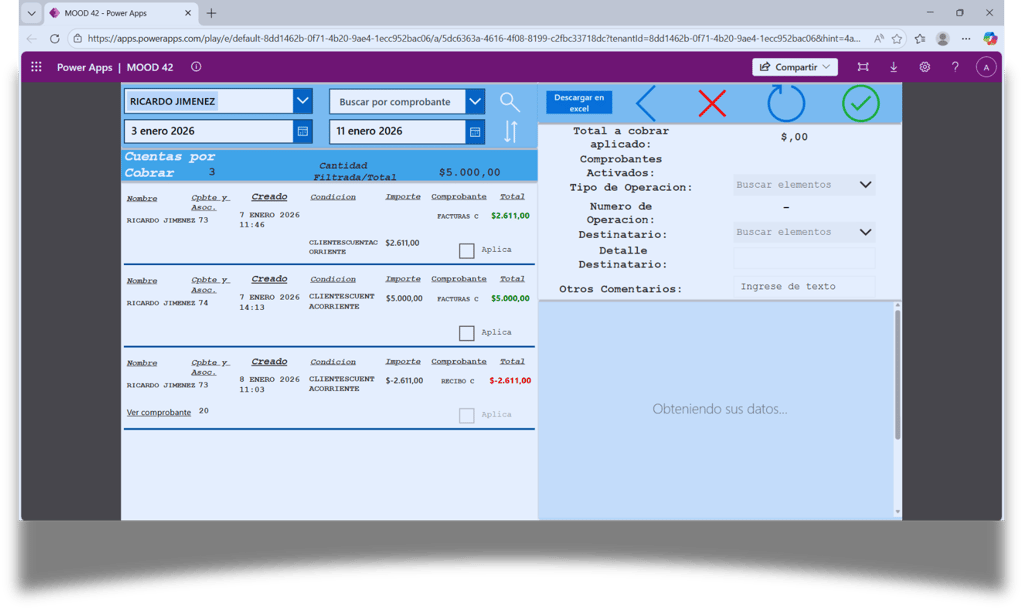Click the green total $2.611,00
1024x613 pixels.
(510, 215)
